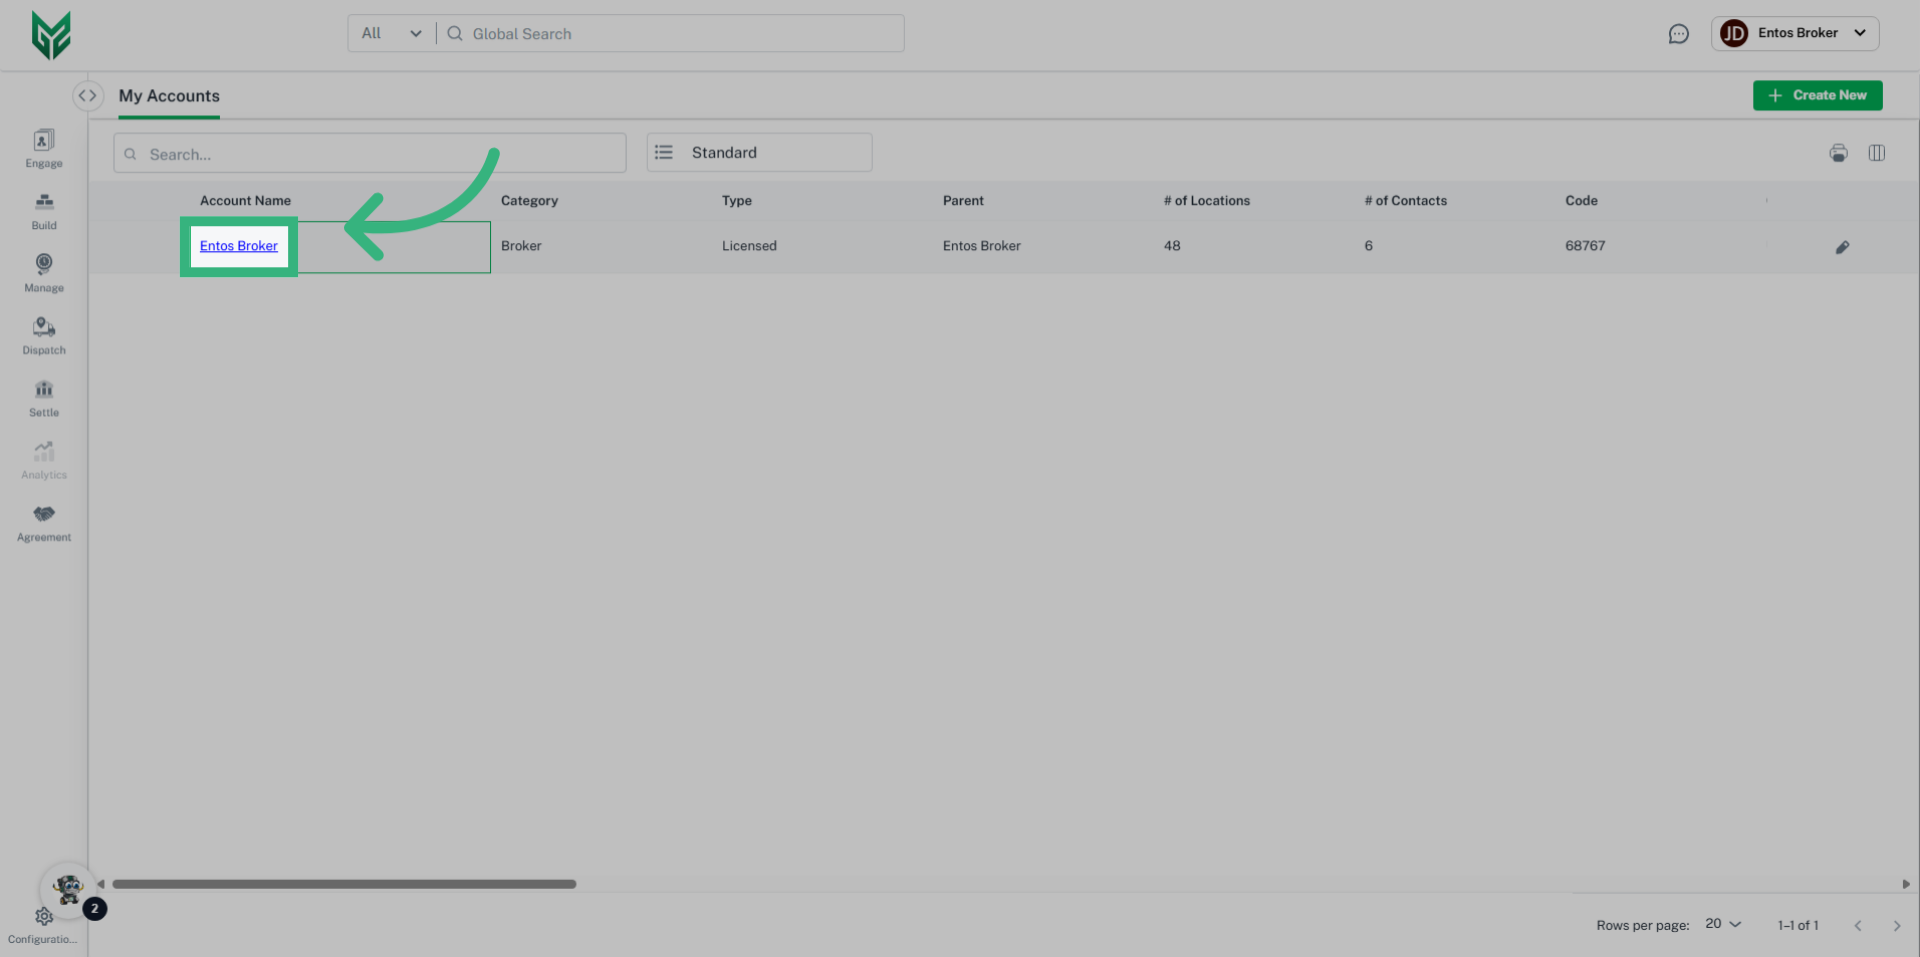The width and height of the screenshot is (1920, 957).
Task: Navigate to the Settle section
Action: 43,396
